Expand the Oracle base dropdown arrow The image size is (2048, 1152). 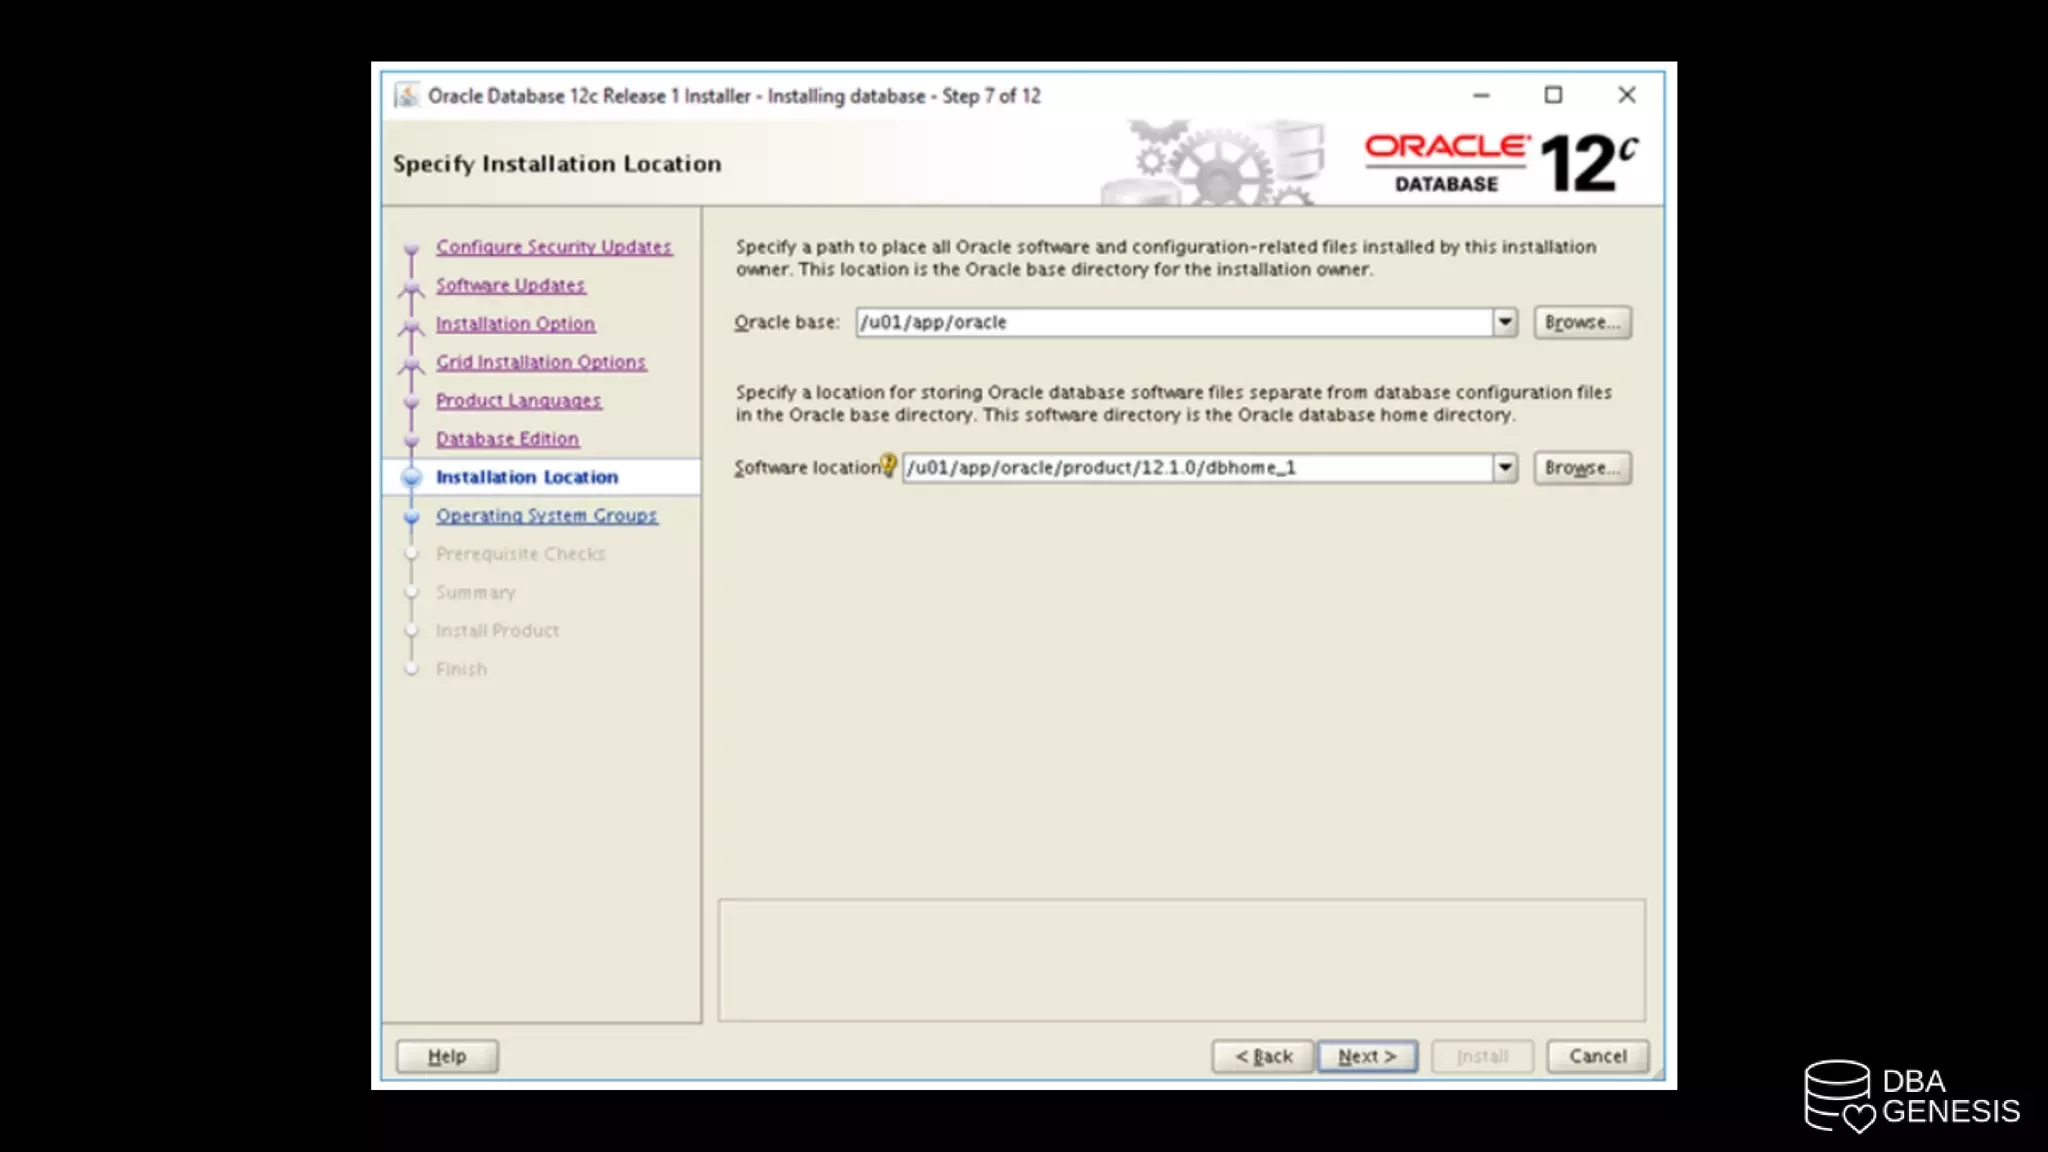[1504, 322]
